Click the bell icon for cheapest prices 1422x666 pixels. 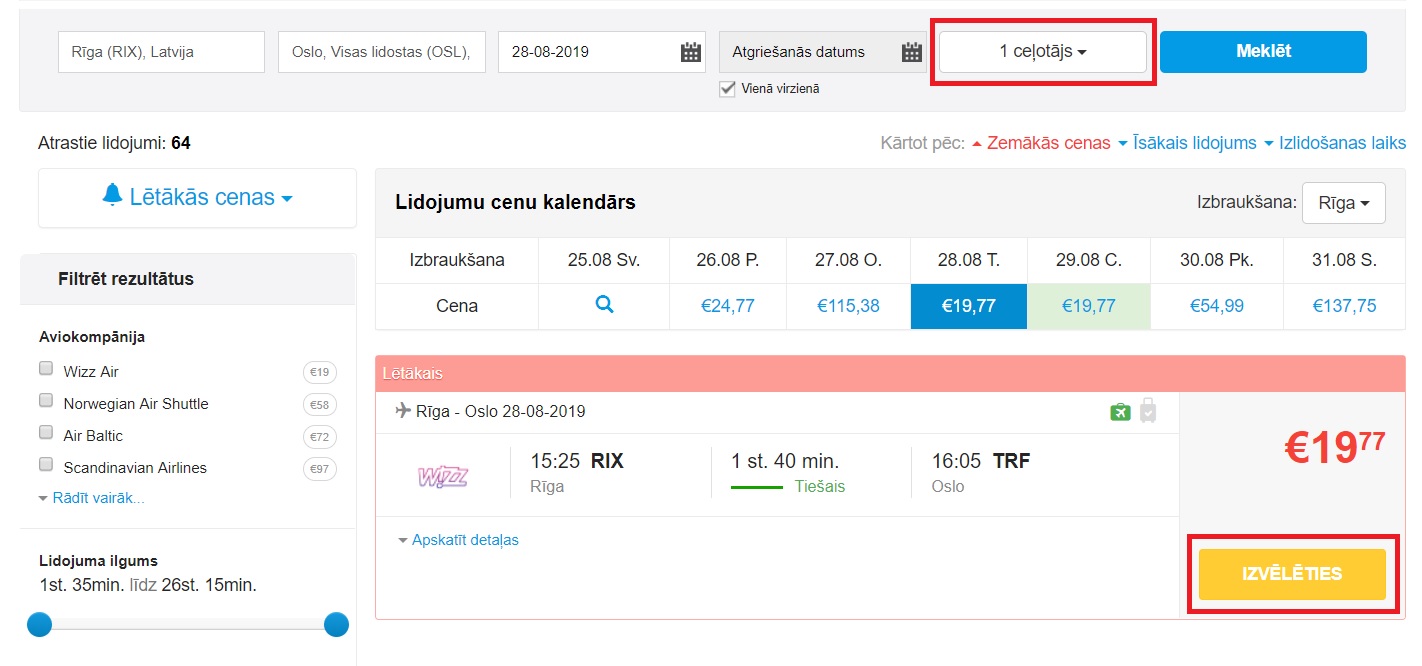pyautogui.click(x=112, y=195)
